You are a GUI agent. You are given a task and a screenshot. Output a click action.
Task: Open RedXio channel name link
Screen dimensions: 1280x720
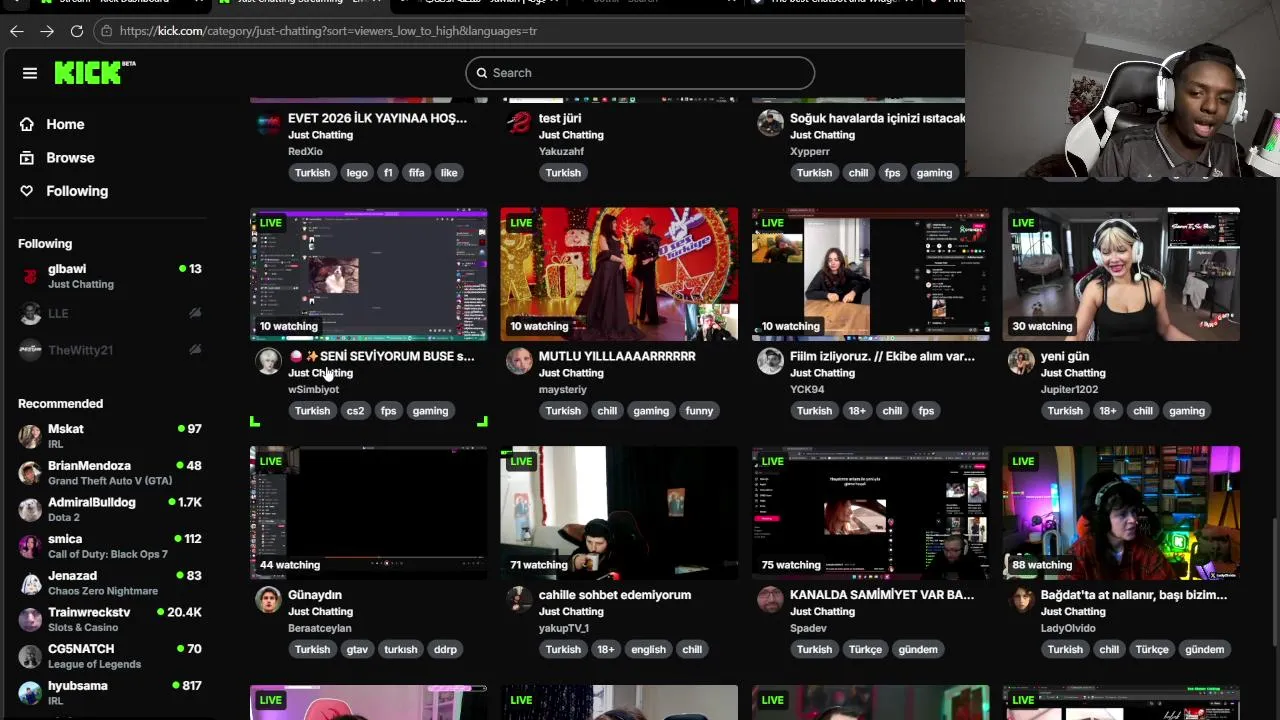(305, 151)
